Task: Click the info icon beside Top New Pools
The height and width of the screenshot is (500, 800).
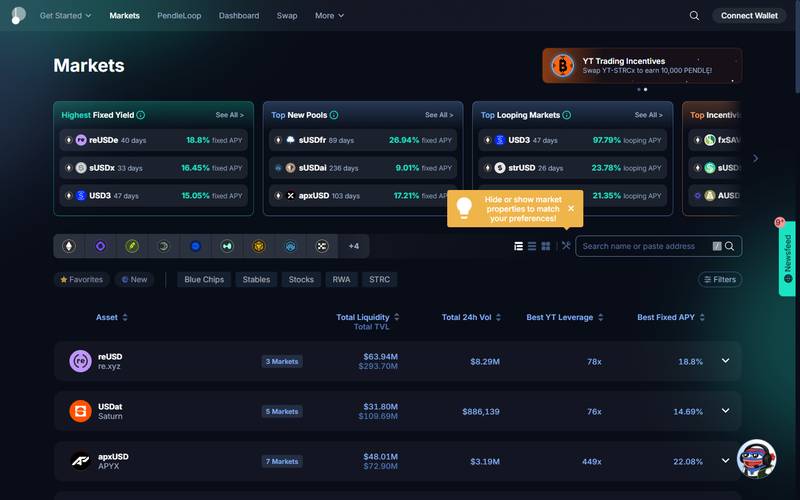Action: click(x=334, y=115)
